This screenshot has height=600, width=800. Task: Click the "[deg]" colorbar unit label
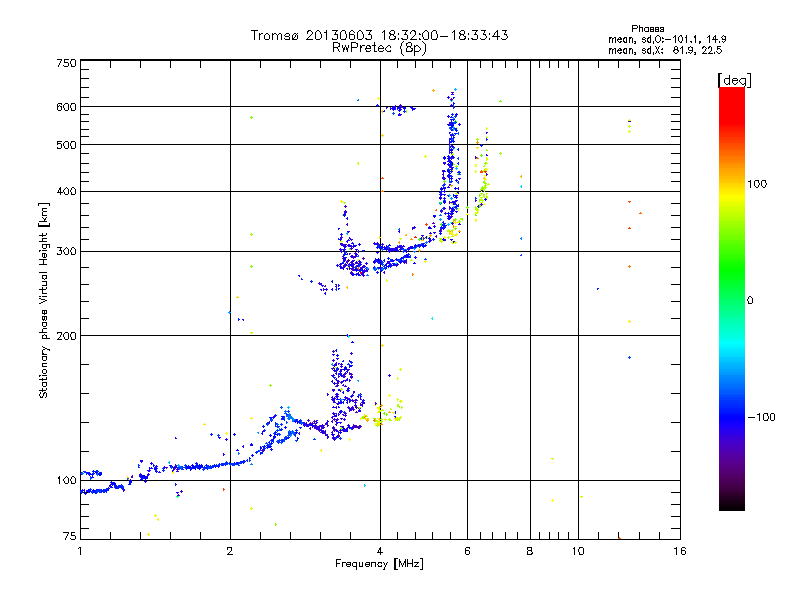[734, 80]
